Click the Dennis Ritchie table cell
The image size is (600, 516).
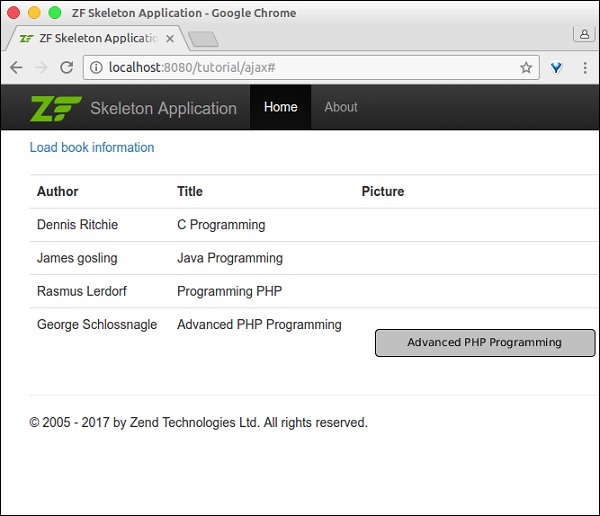pos(77,225)
